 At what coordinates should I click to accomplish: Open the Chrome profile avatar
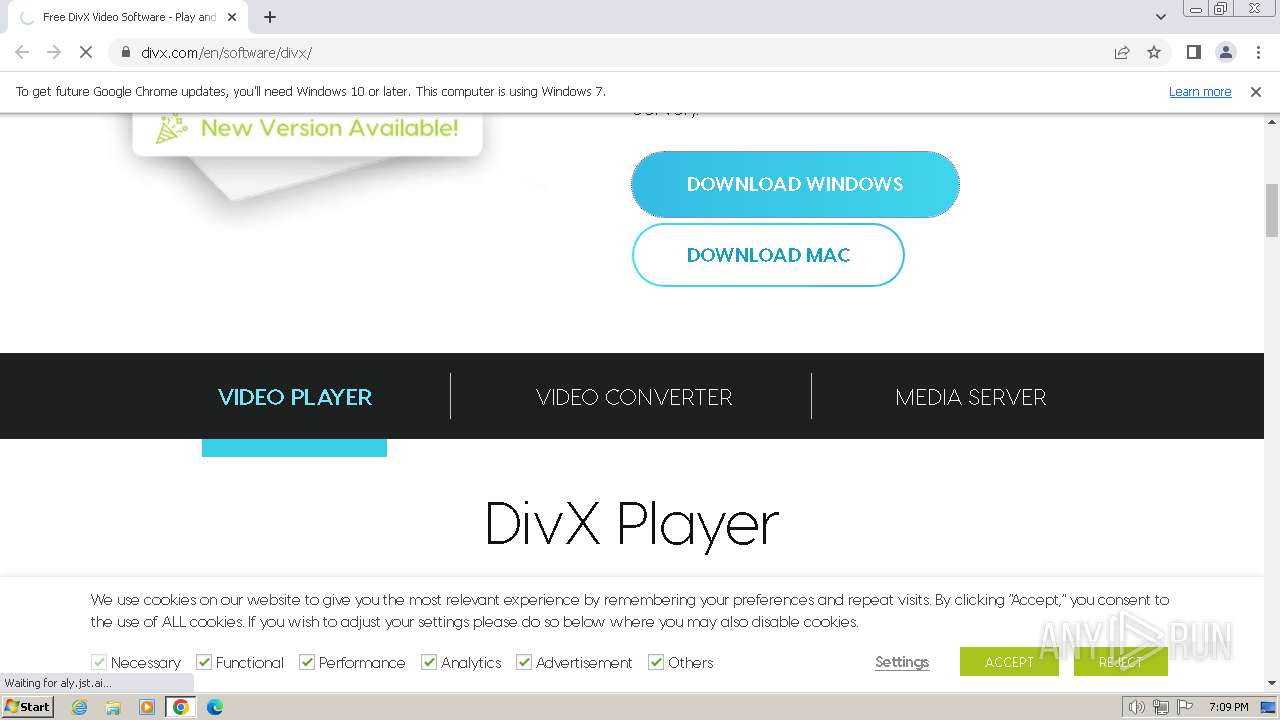tap(1225, 52)
